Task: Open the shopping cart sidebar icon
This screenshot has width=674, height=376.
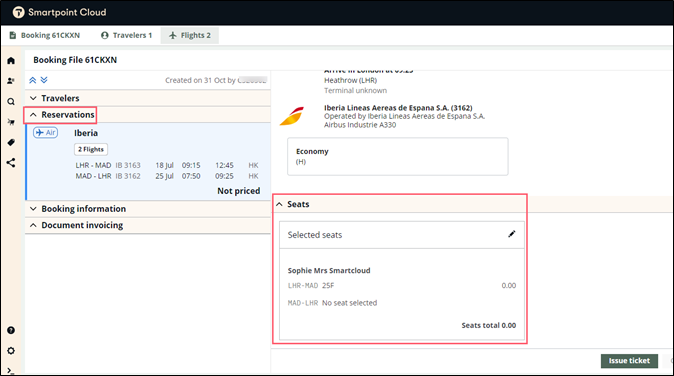Action: [11, 122]
